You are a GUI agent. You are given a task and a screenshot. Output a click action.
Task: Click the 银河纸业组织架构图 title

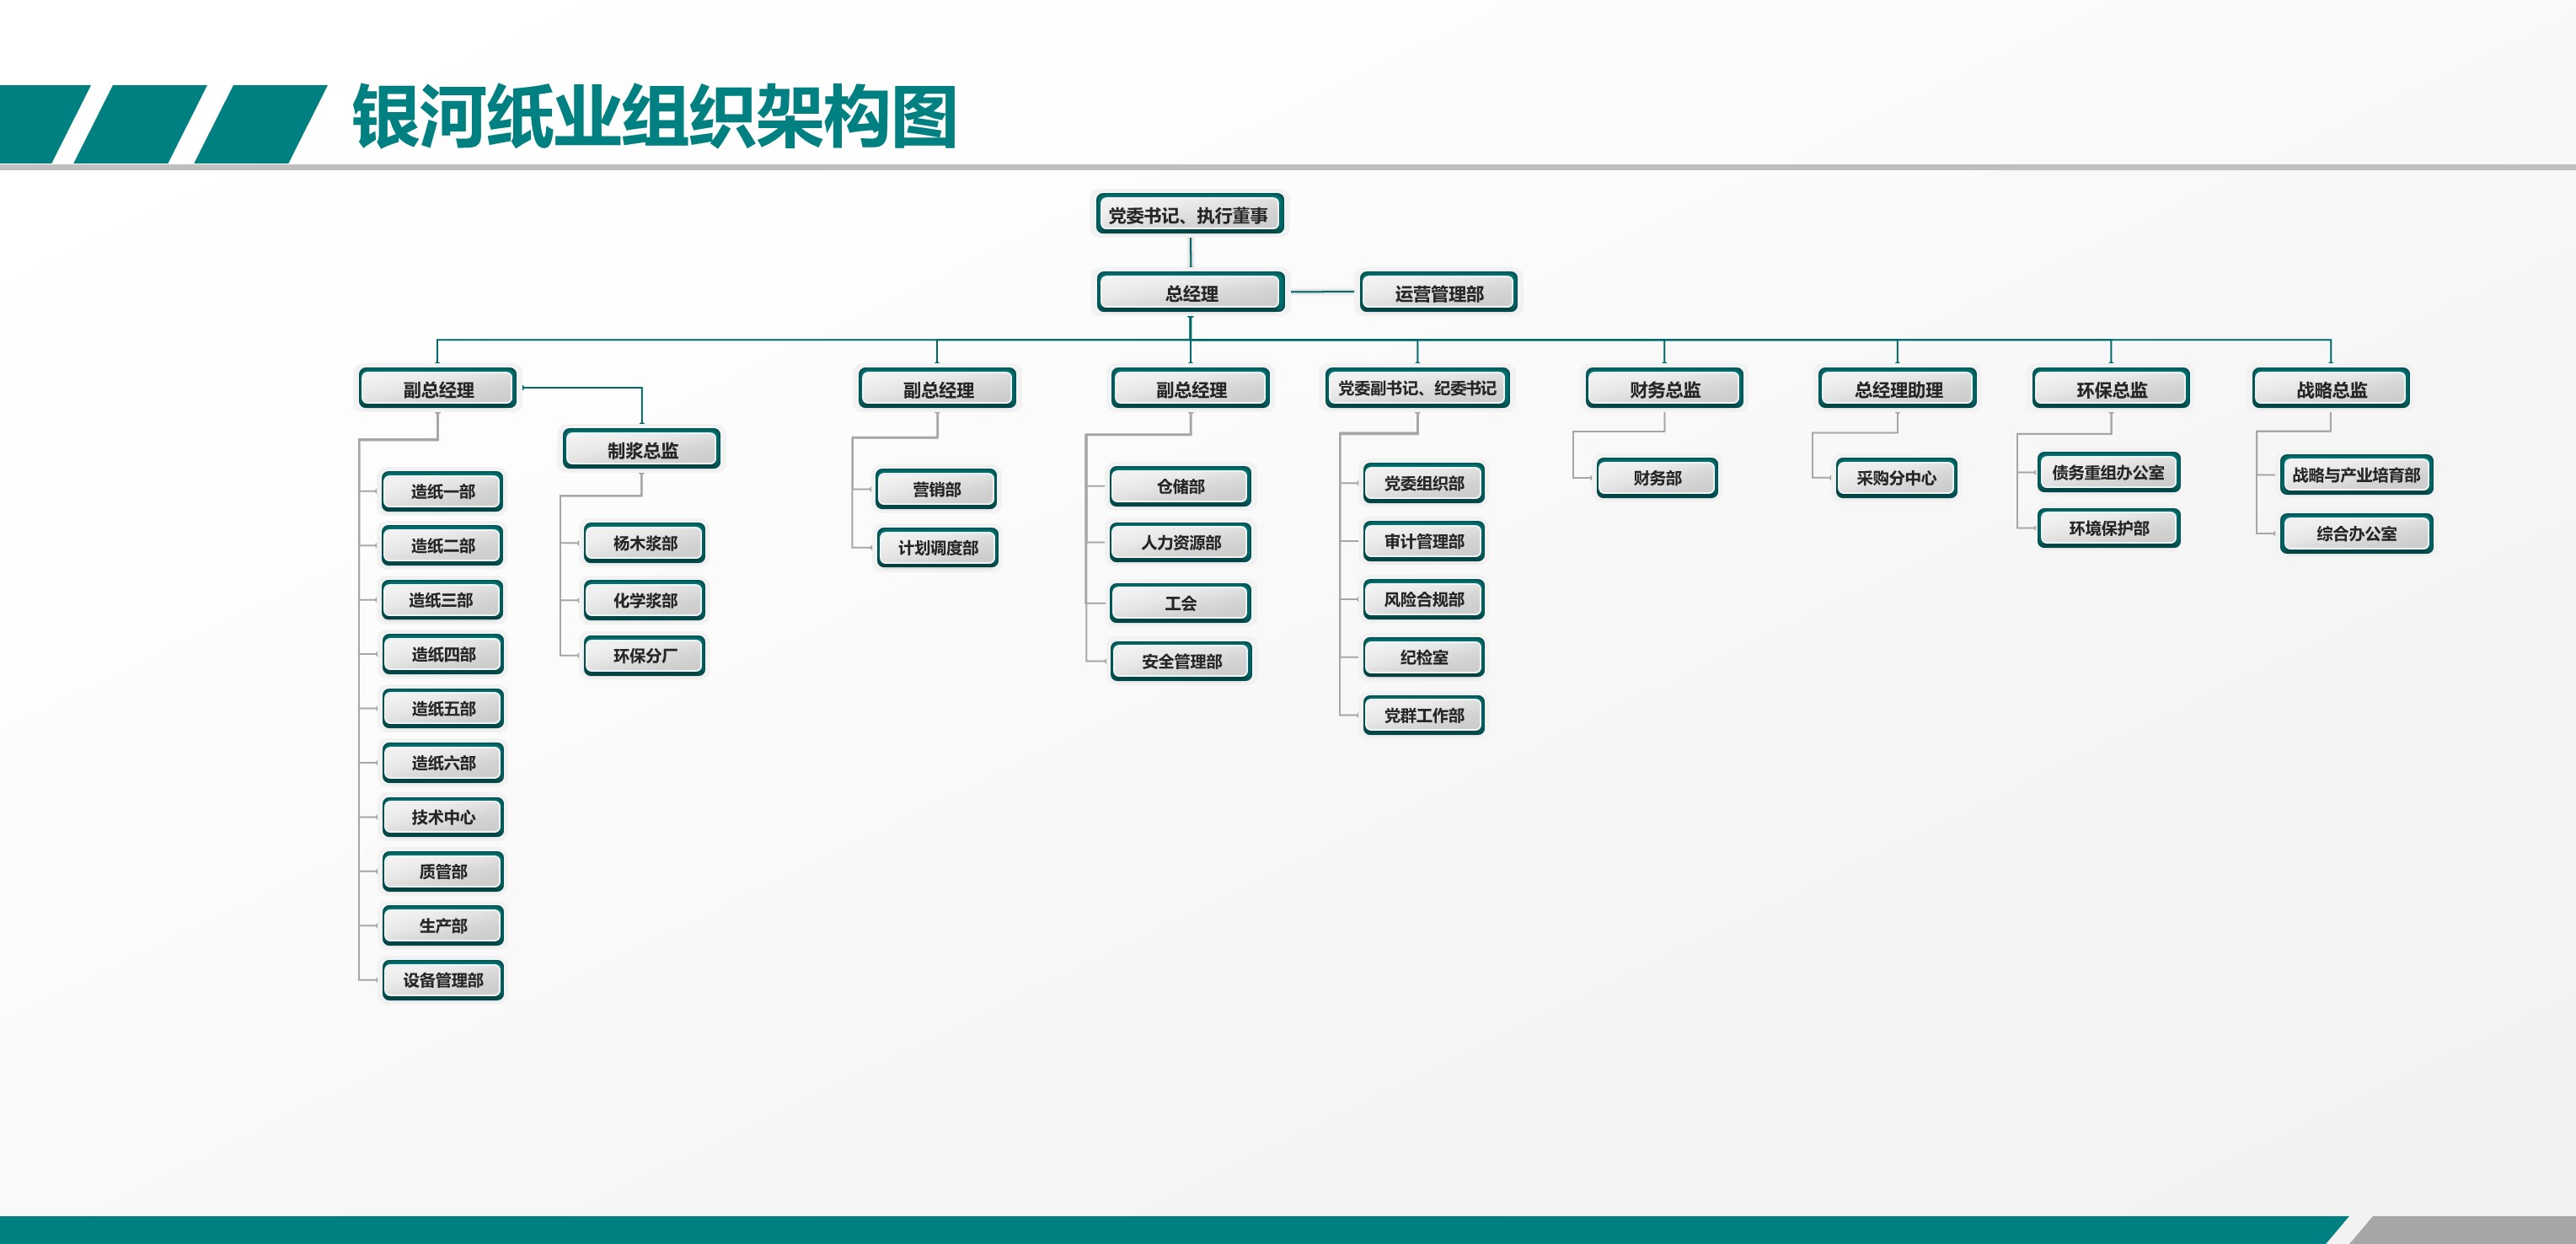[655, 118]
